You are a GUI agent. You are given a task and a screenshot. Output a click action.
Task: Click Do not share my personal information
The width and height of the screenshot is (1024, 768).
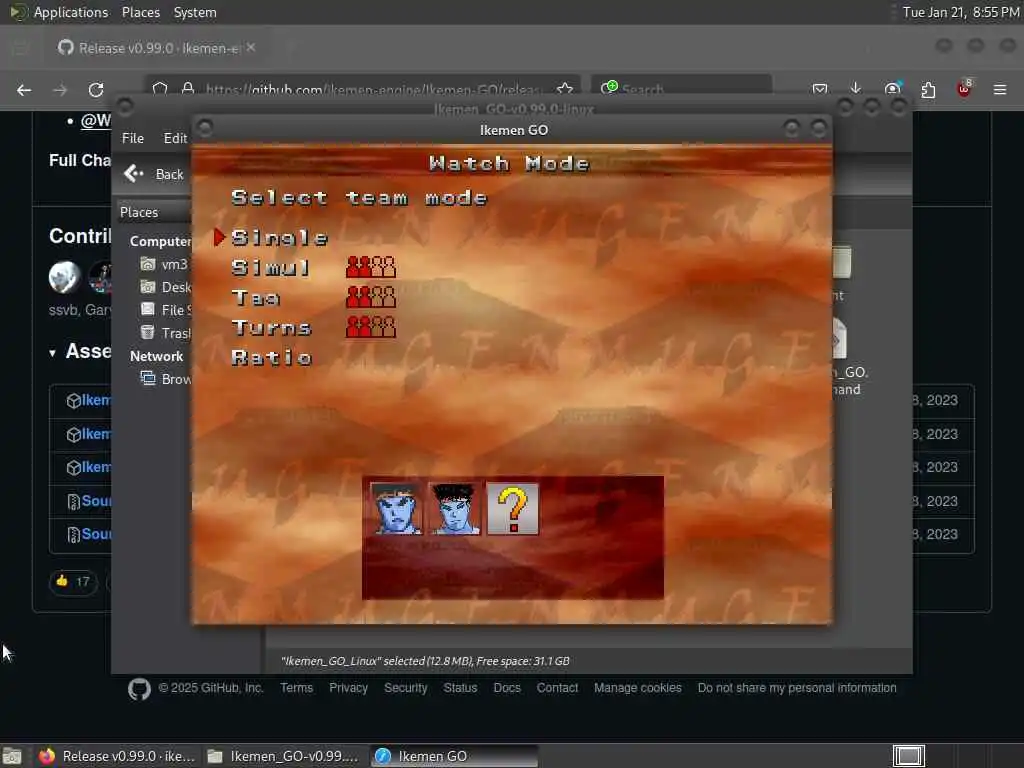tap(797, 688)
